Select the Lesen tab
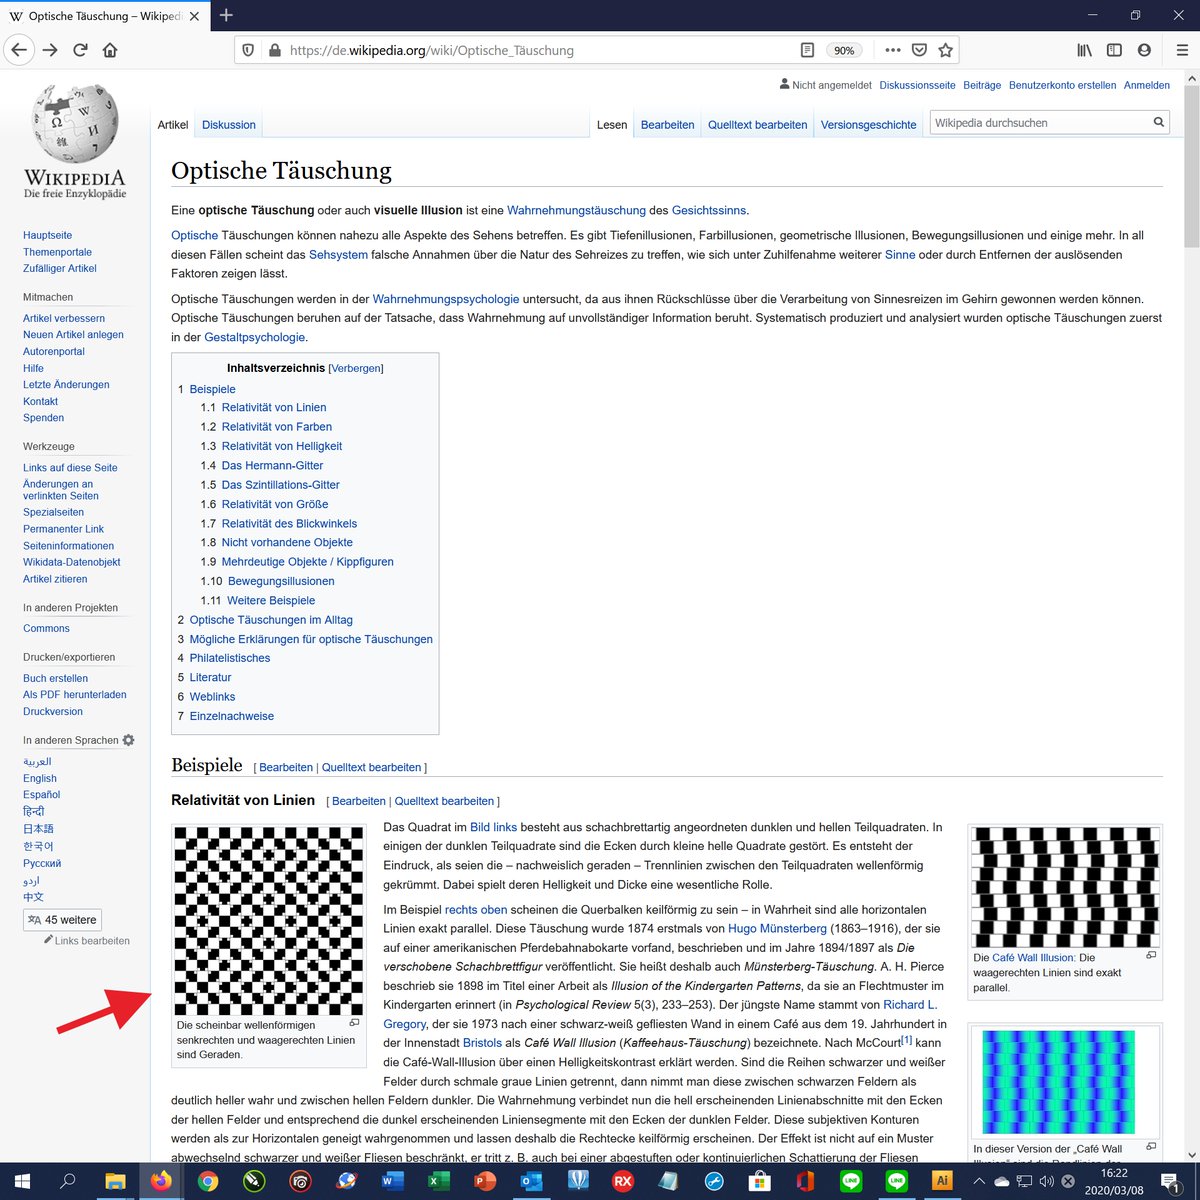 [x=612, y=125]
